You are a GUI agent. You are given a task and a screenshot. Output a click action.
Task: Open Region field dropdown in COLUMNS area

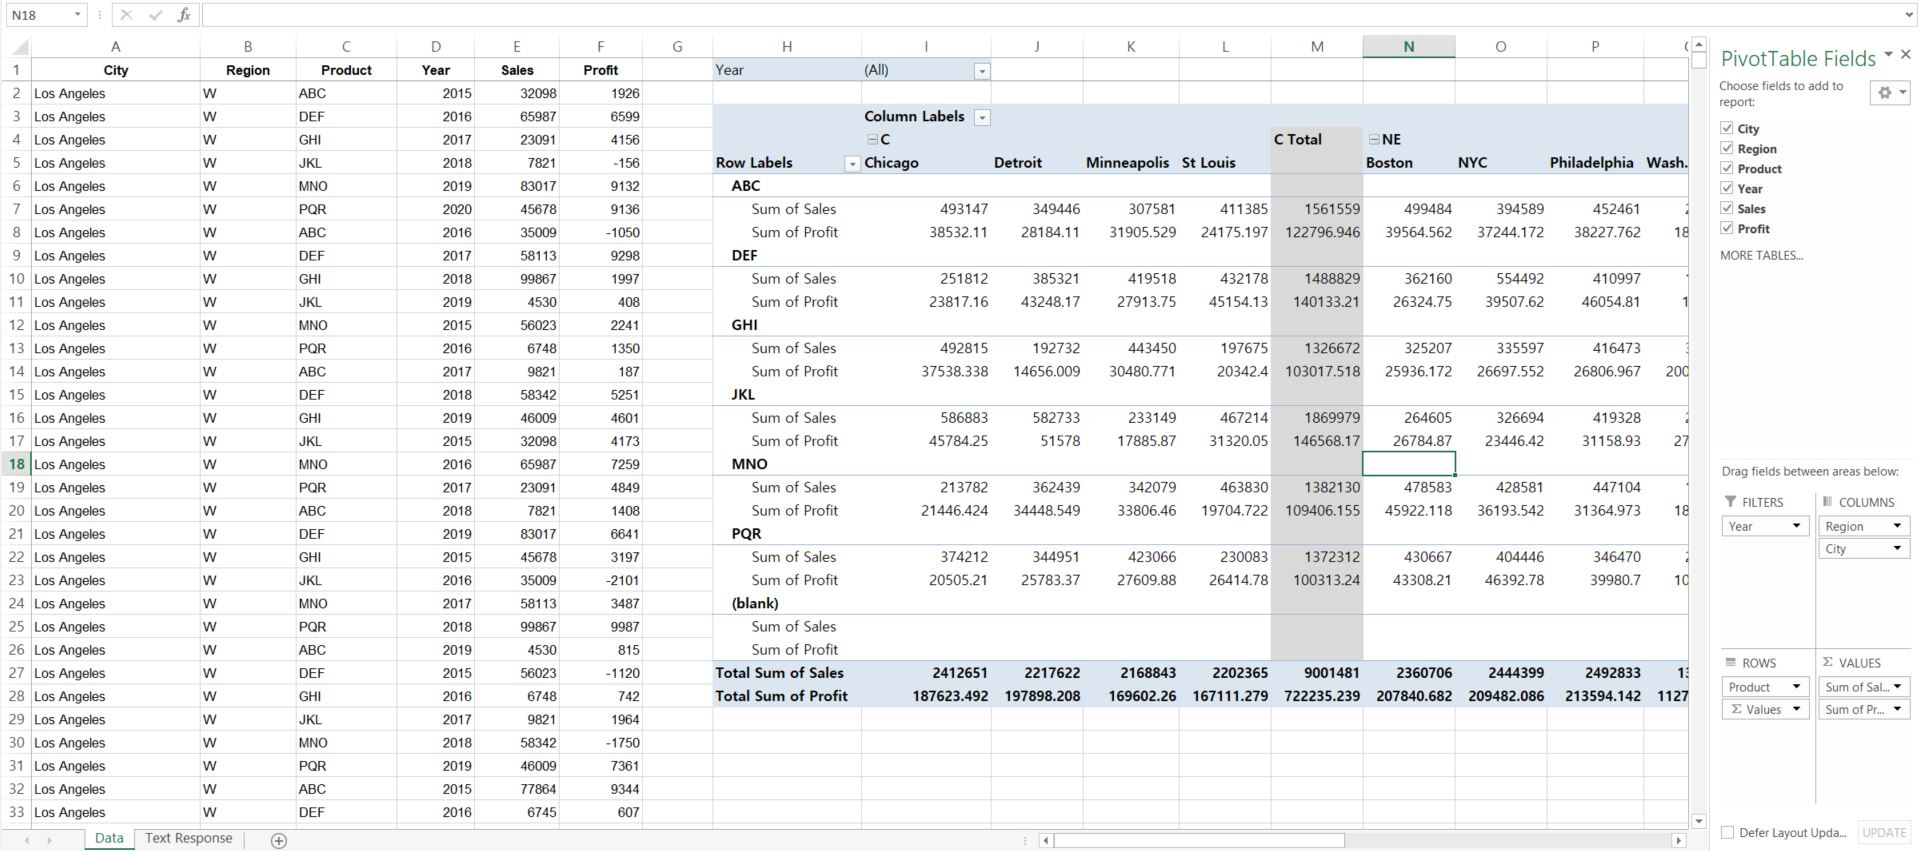(x=1897, y=526)
